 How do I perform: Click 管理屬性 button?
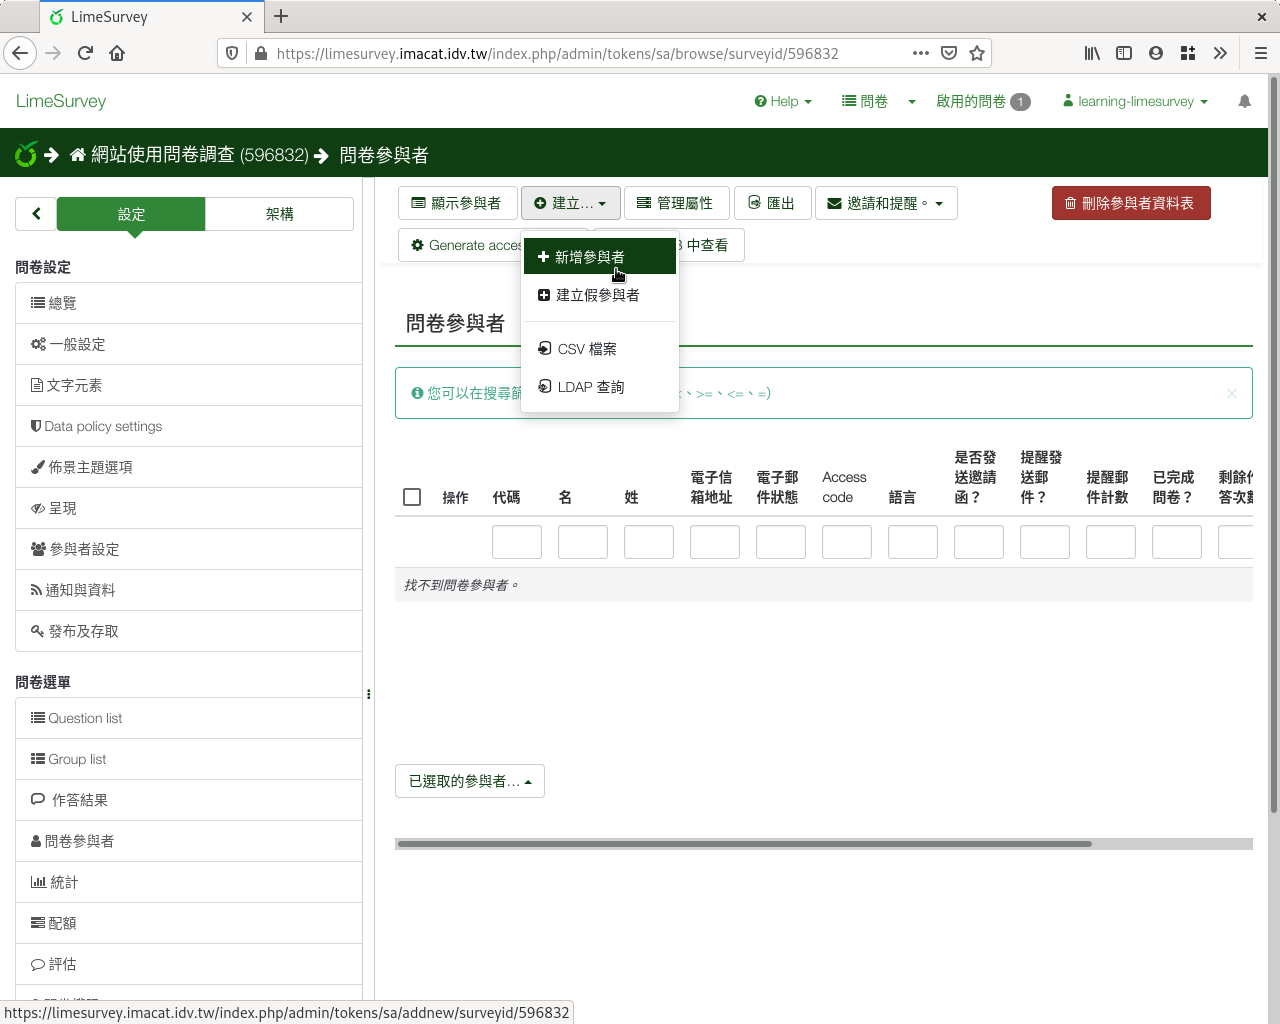[676, 203]
